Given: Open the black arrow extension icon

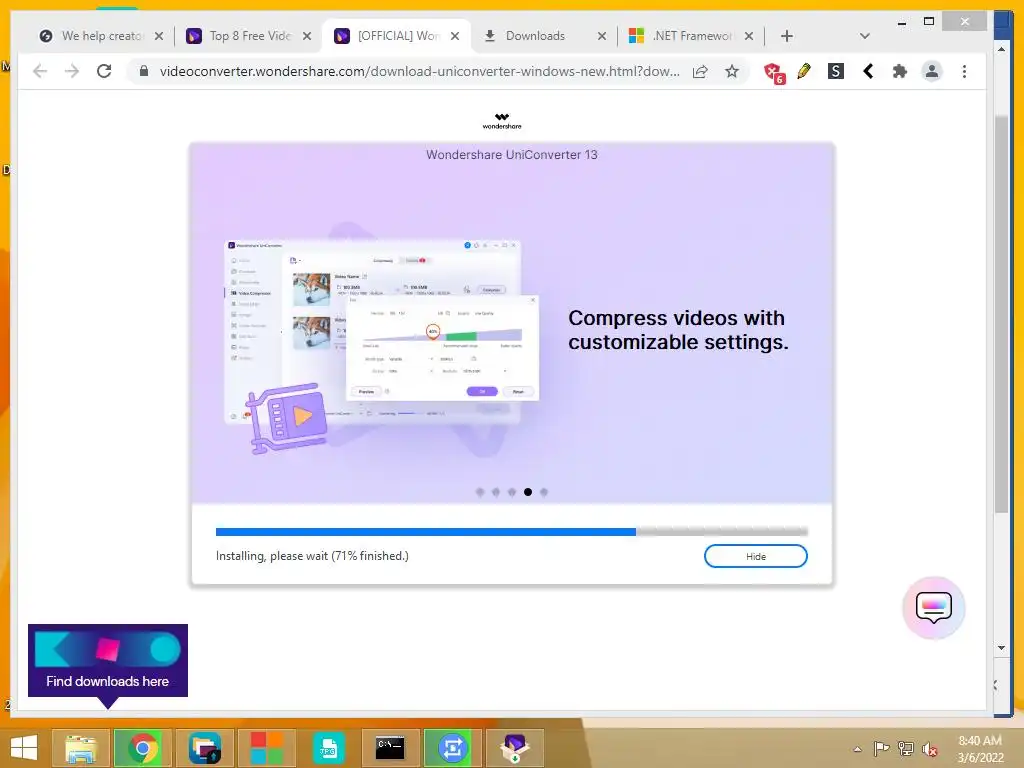Looking at the screenshot, I should tap(868, 71).
